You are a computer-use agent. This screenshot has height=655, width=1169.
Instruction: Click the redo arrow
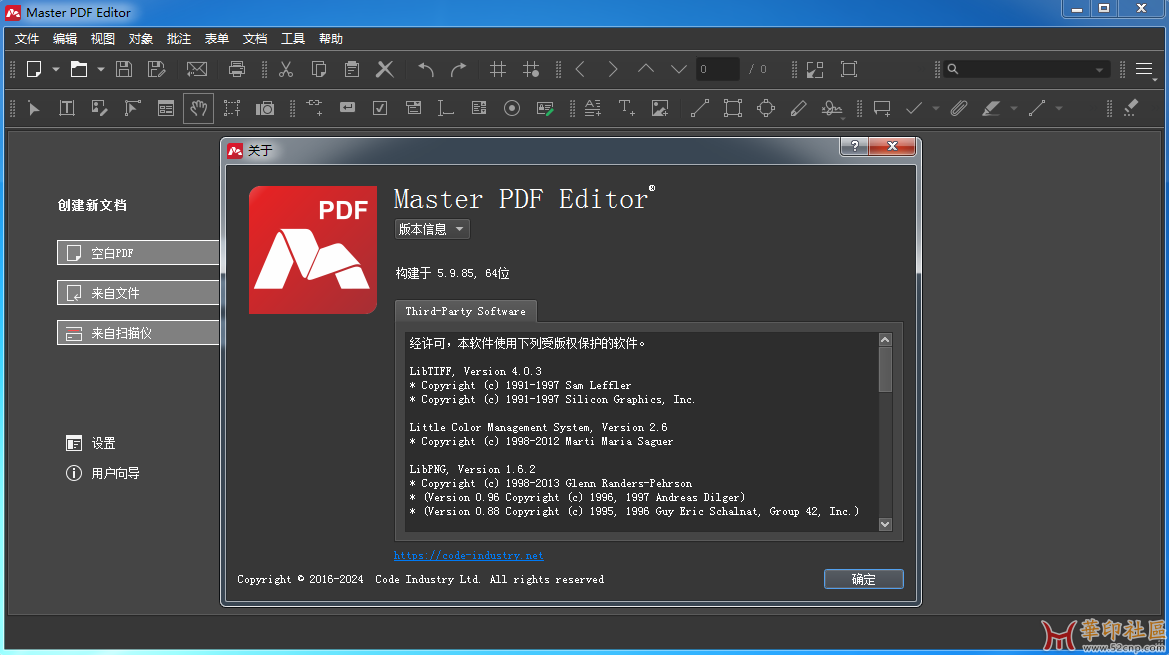tap(459, 69)
